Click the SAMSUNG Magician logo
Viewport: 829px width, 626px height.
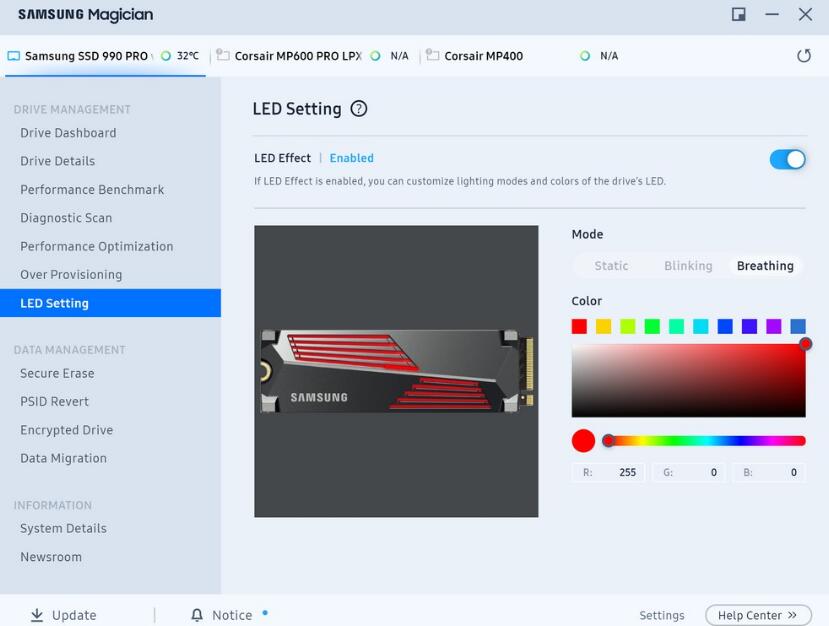pos(84,14)
